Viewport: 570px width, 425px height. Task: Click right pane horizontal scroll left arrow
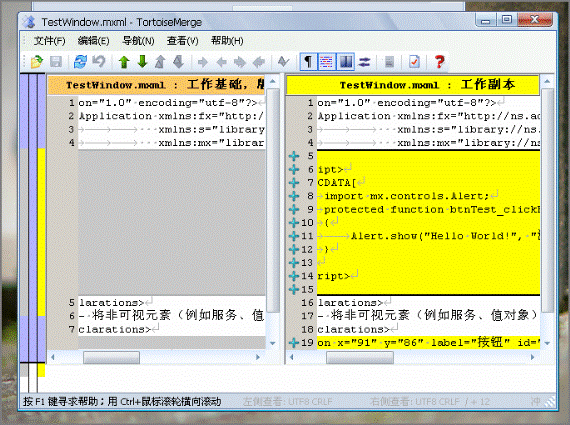point(292,357)
